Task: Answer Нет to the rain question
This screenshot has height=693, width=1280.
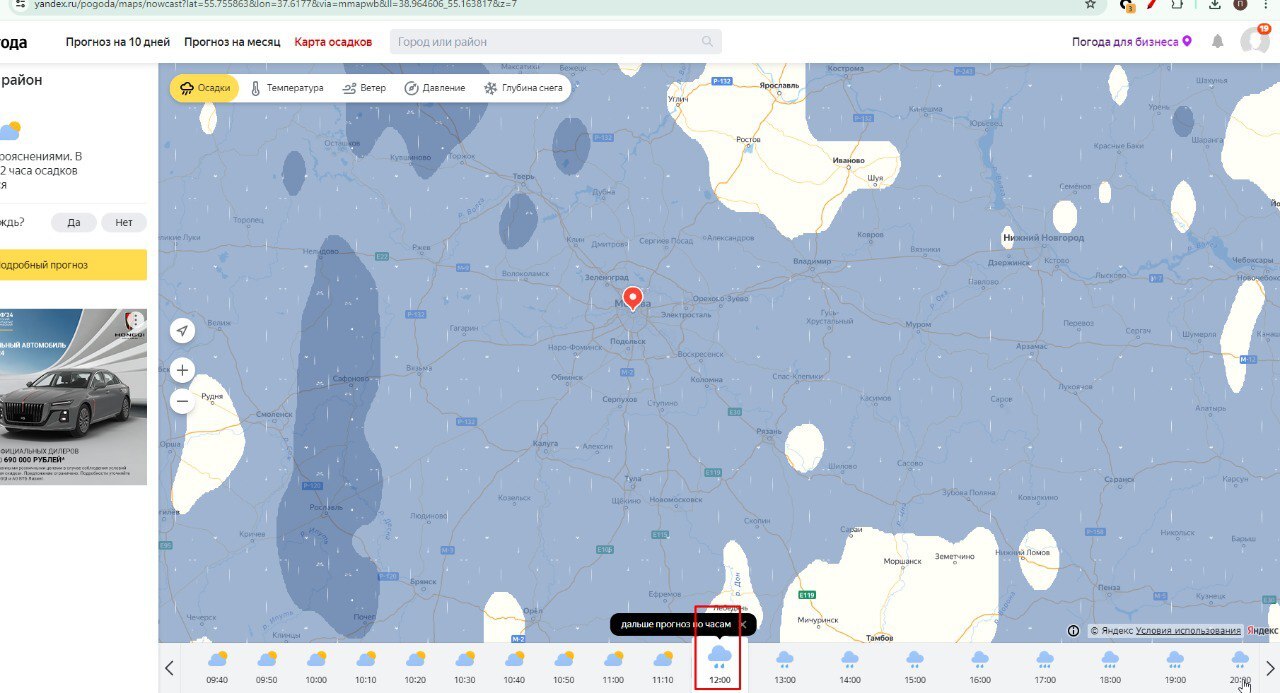Action: 124,223
